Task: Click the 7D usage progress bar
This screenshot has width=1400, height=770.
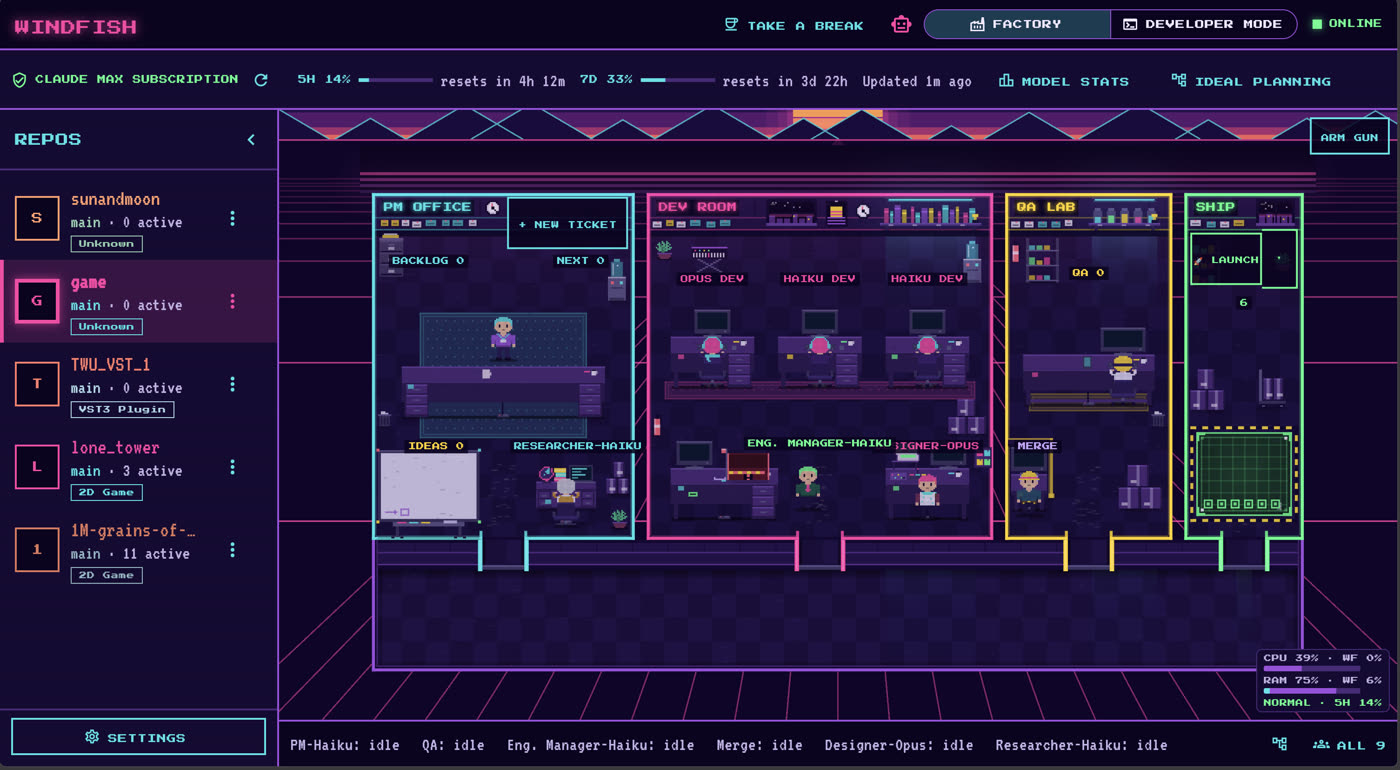Action: [x=678, y=80]
